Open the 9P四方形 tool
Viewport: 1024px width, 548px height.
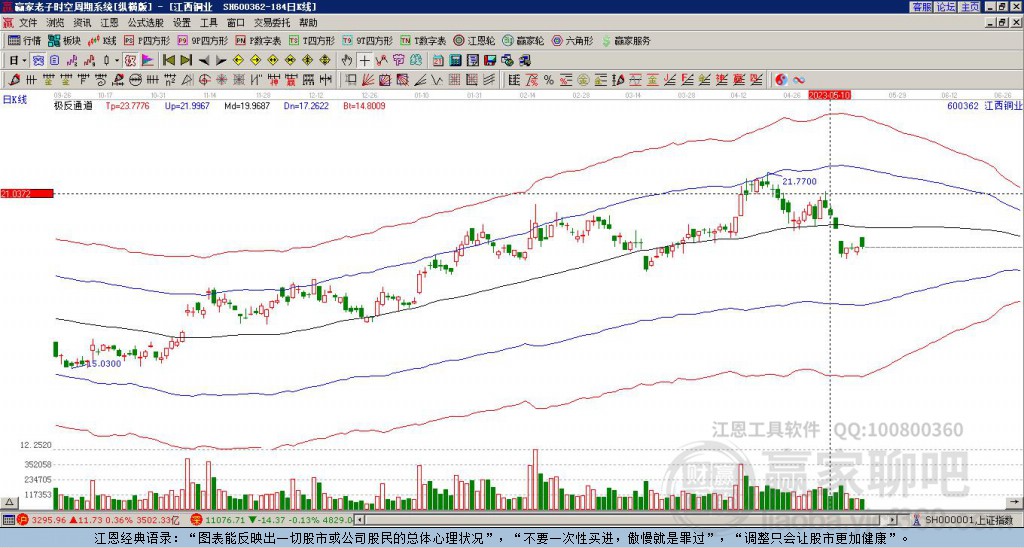[202, 40]
